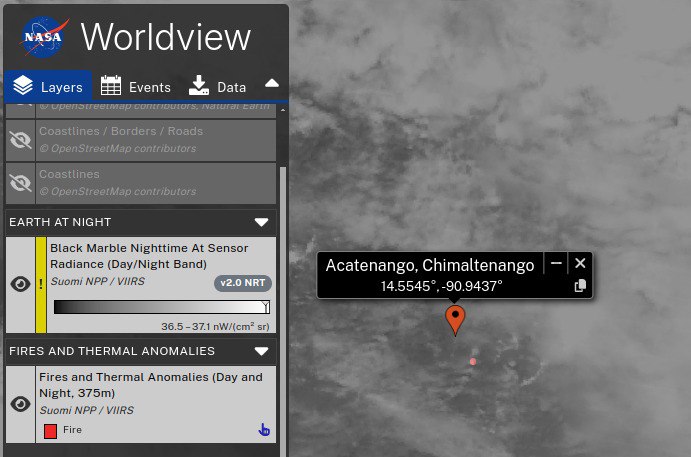
Task: Collapse the Fires and Thermal Anomalies group
Action: [262, 351]
